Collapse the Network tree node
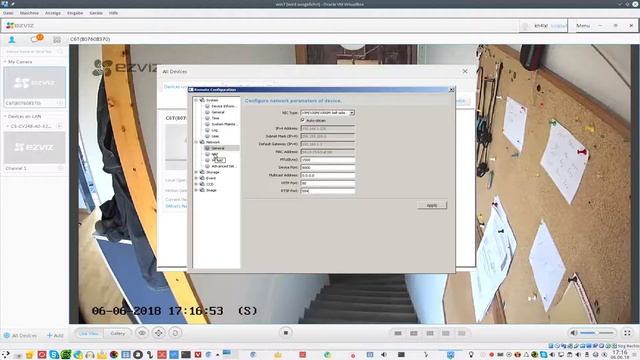This screenshot has width=640, height=360. [196, 142]
